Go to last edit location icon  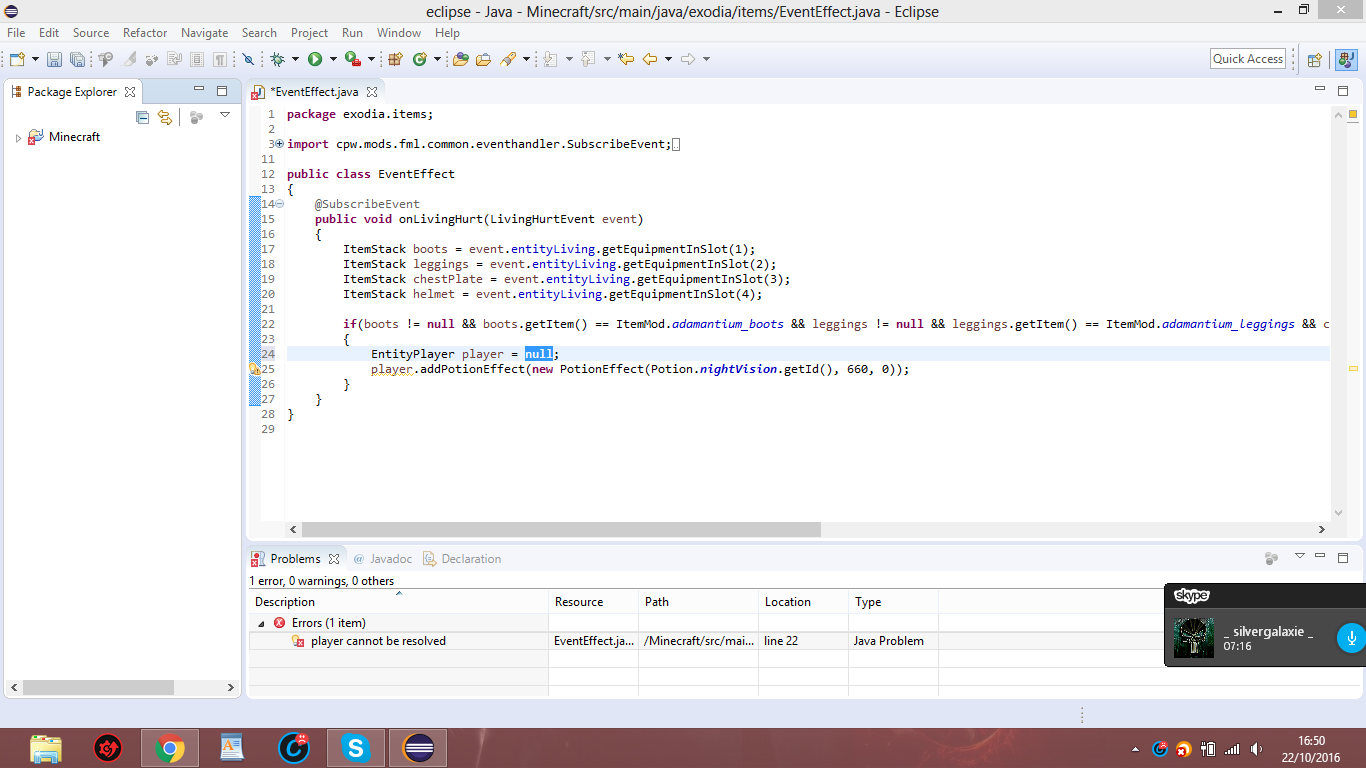pyautogui.click(x=626, y=60)
